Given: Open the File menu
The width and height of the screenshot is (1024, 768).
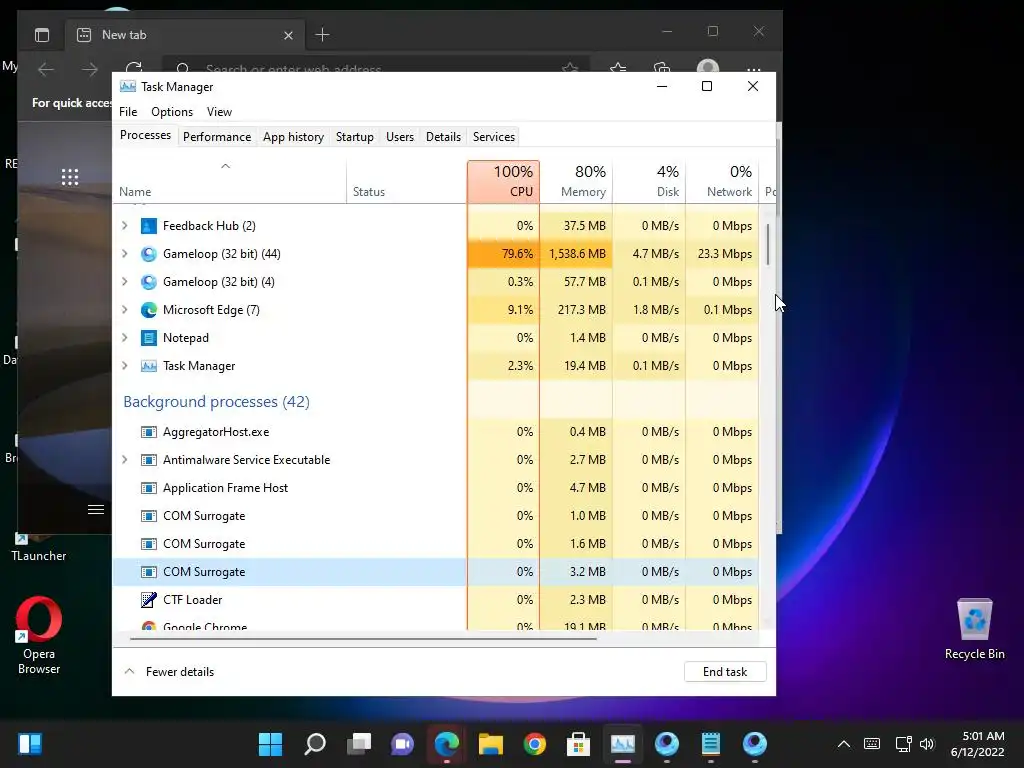Looking at the screenshot, I should click(128, 112).
